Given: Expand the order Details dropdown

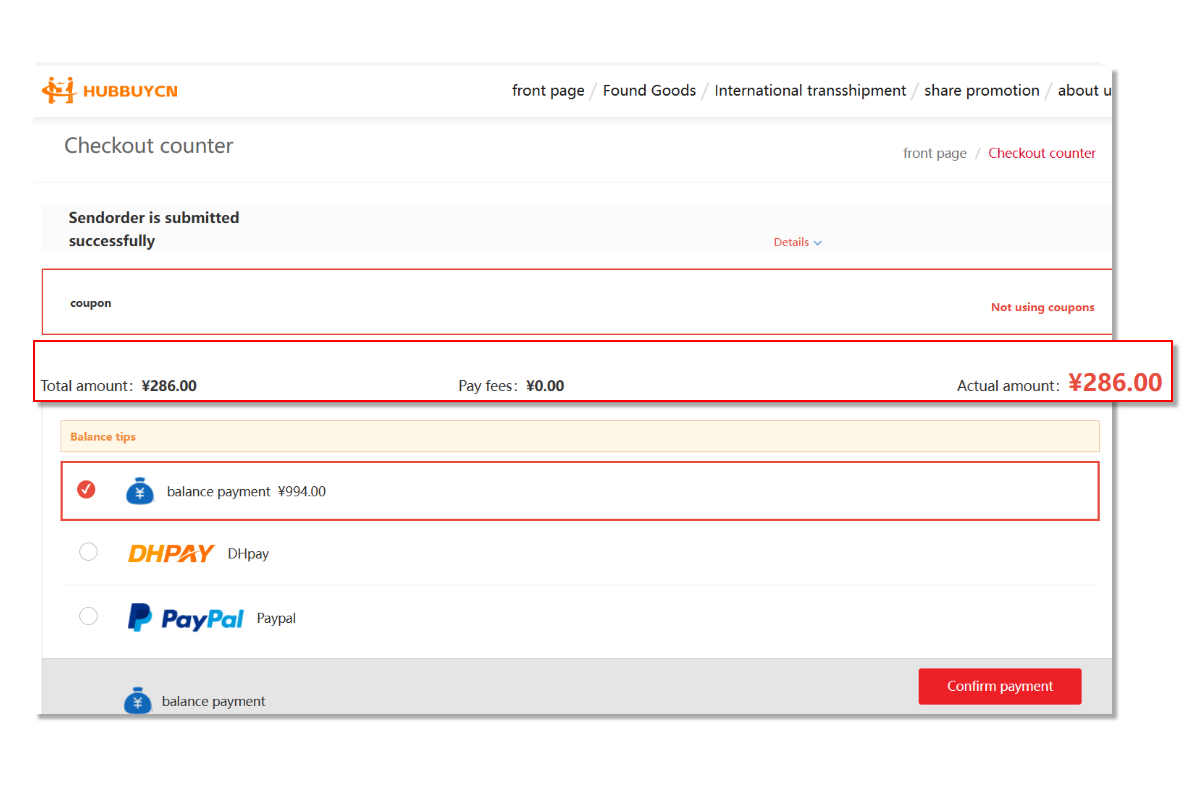Looking at the screenshot, I should [x=797, y=242].
